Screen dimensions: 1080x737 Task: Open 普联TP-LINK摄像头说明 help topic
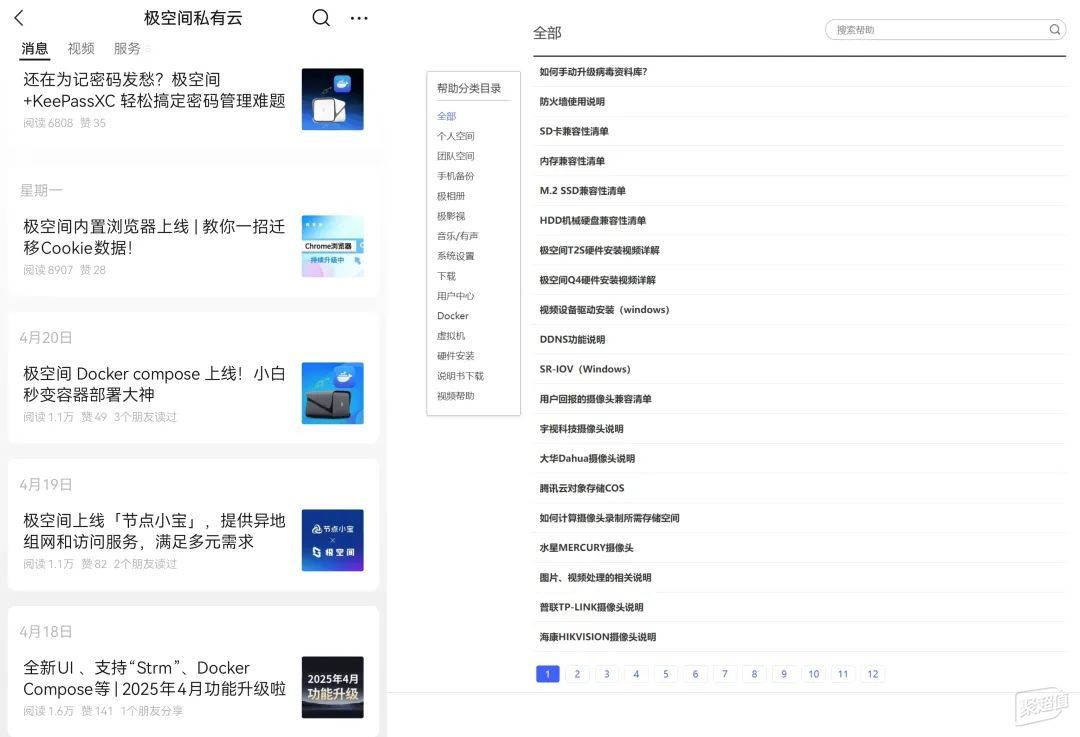point(591,607)
